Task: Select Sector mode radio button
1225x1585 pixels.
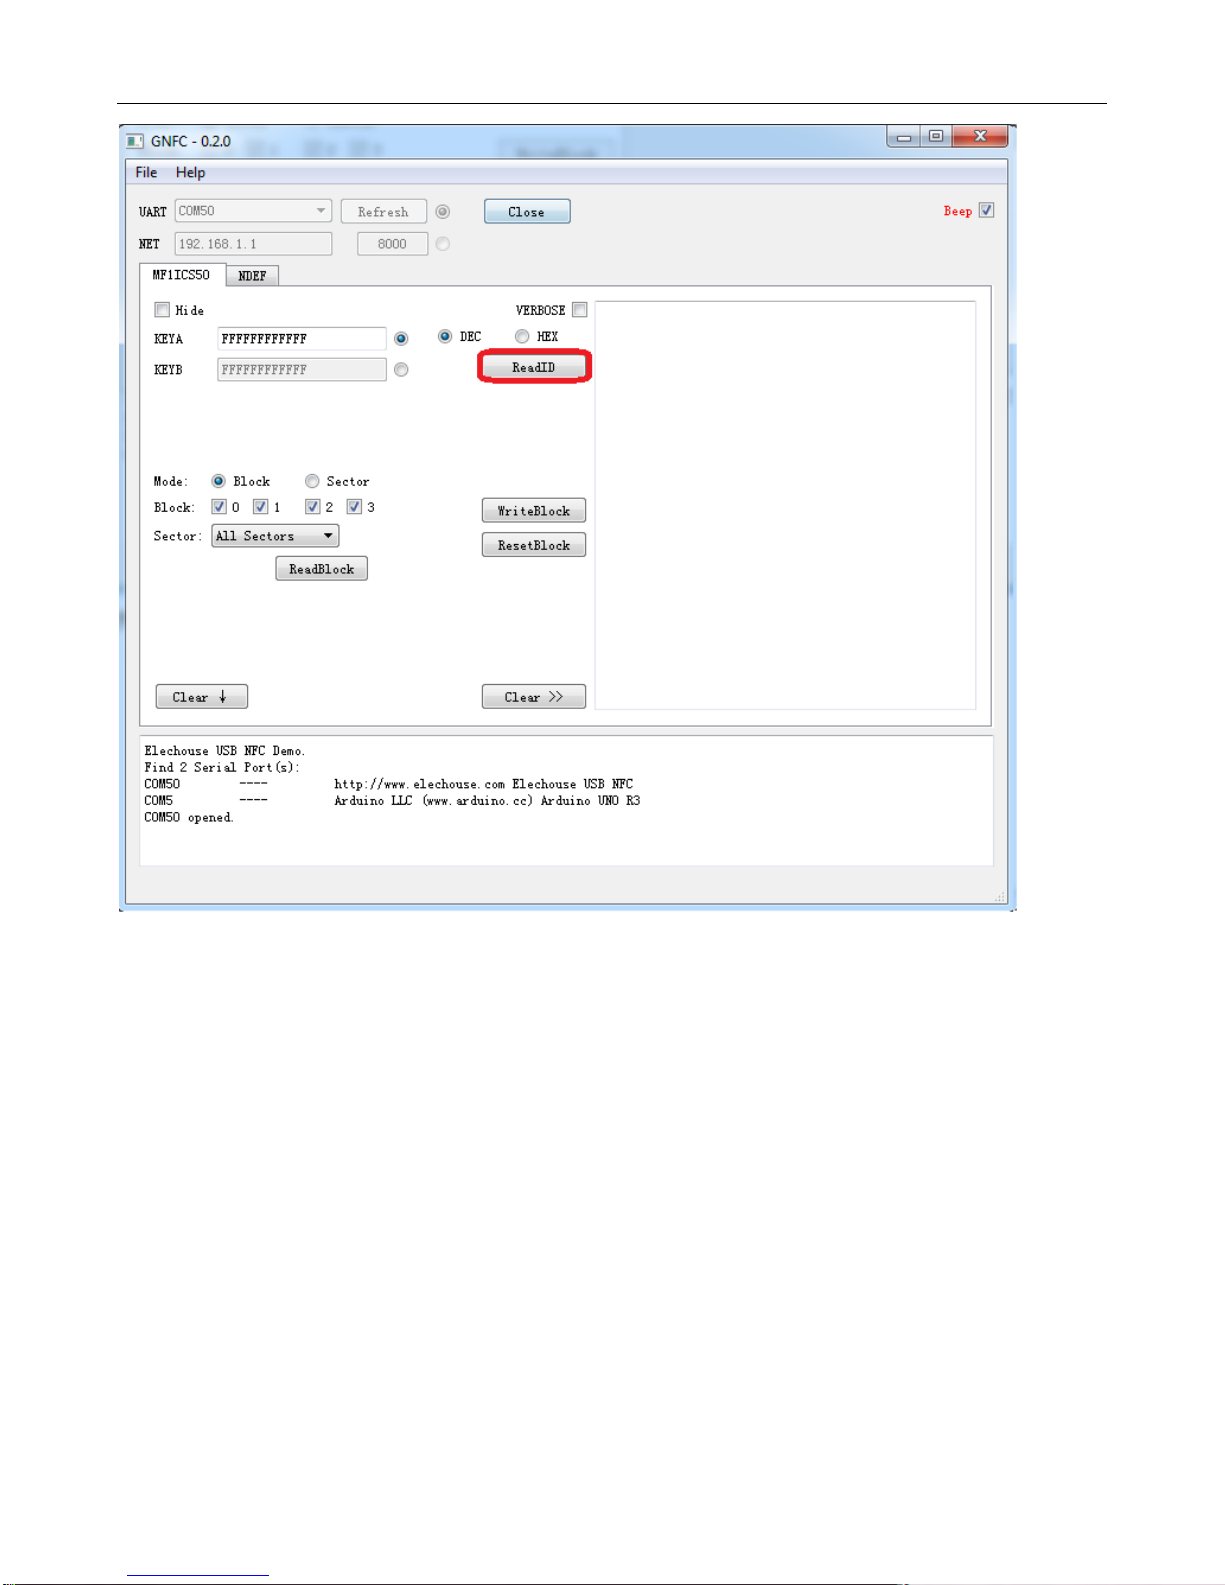Action: click(312, 481)
